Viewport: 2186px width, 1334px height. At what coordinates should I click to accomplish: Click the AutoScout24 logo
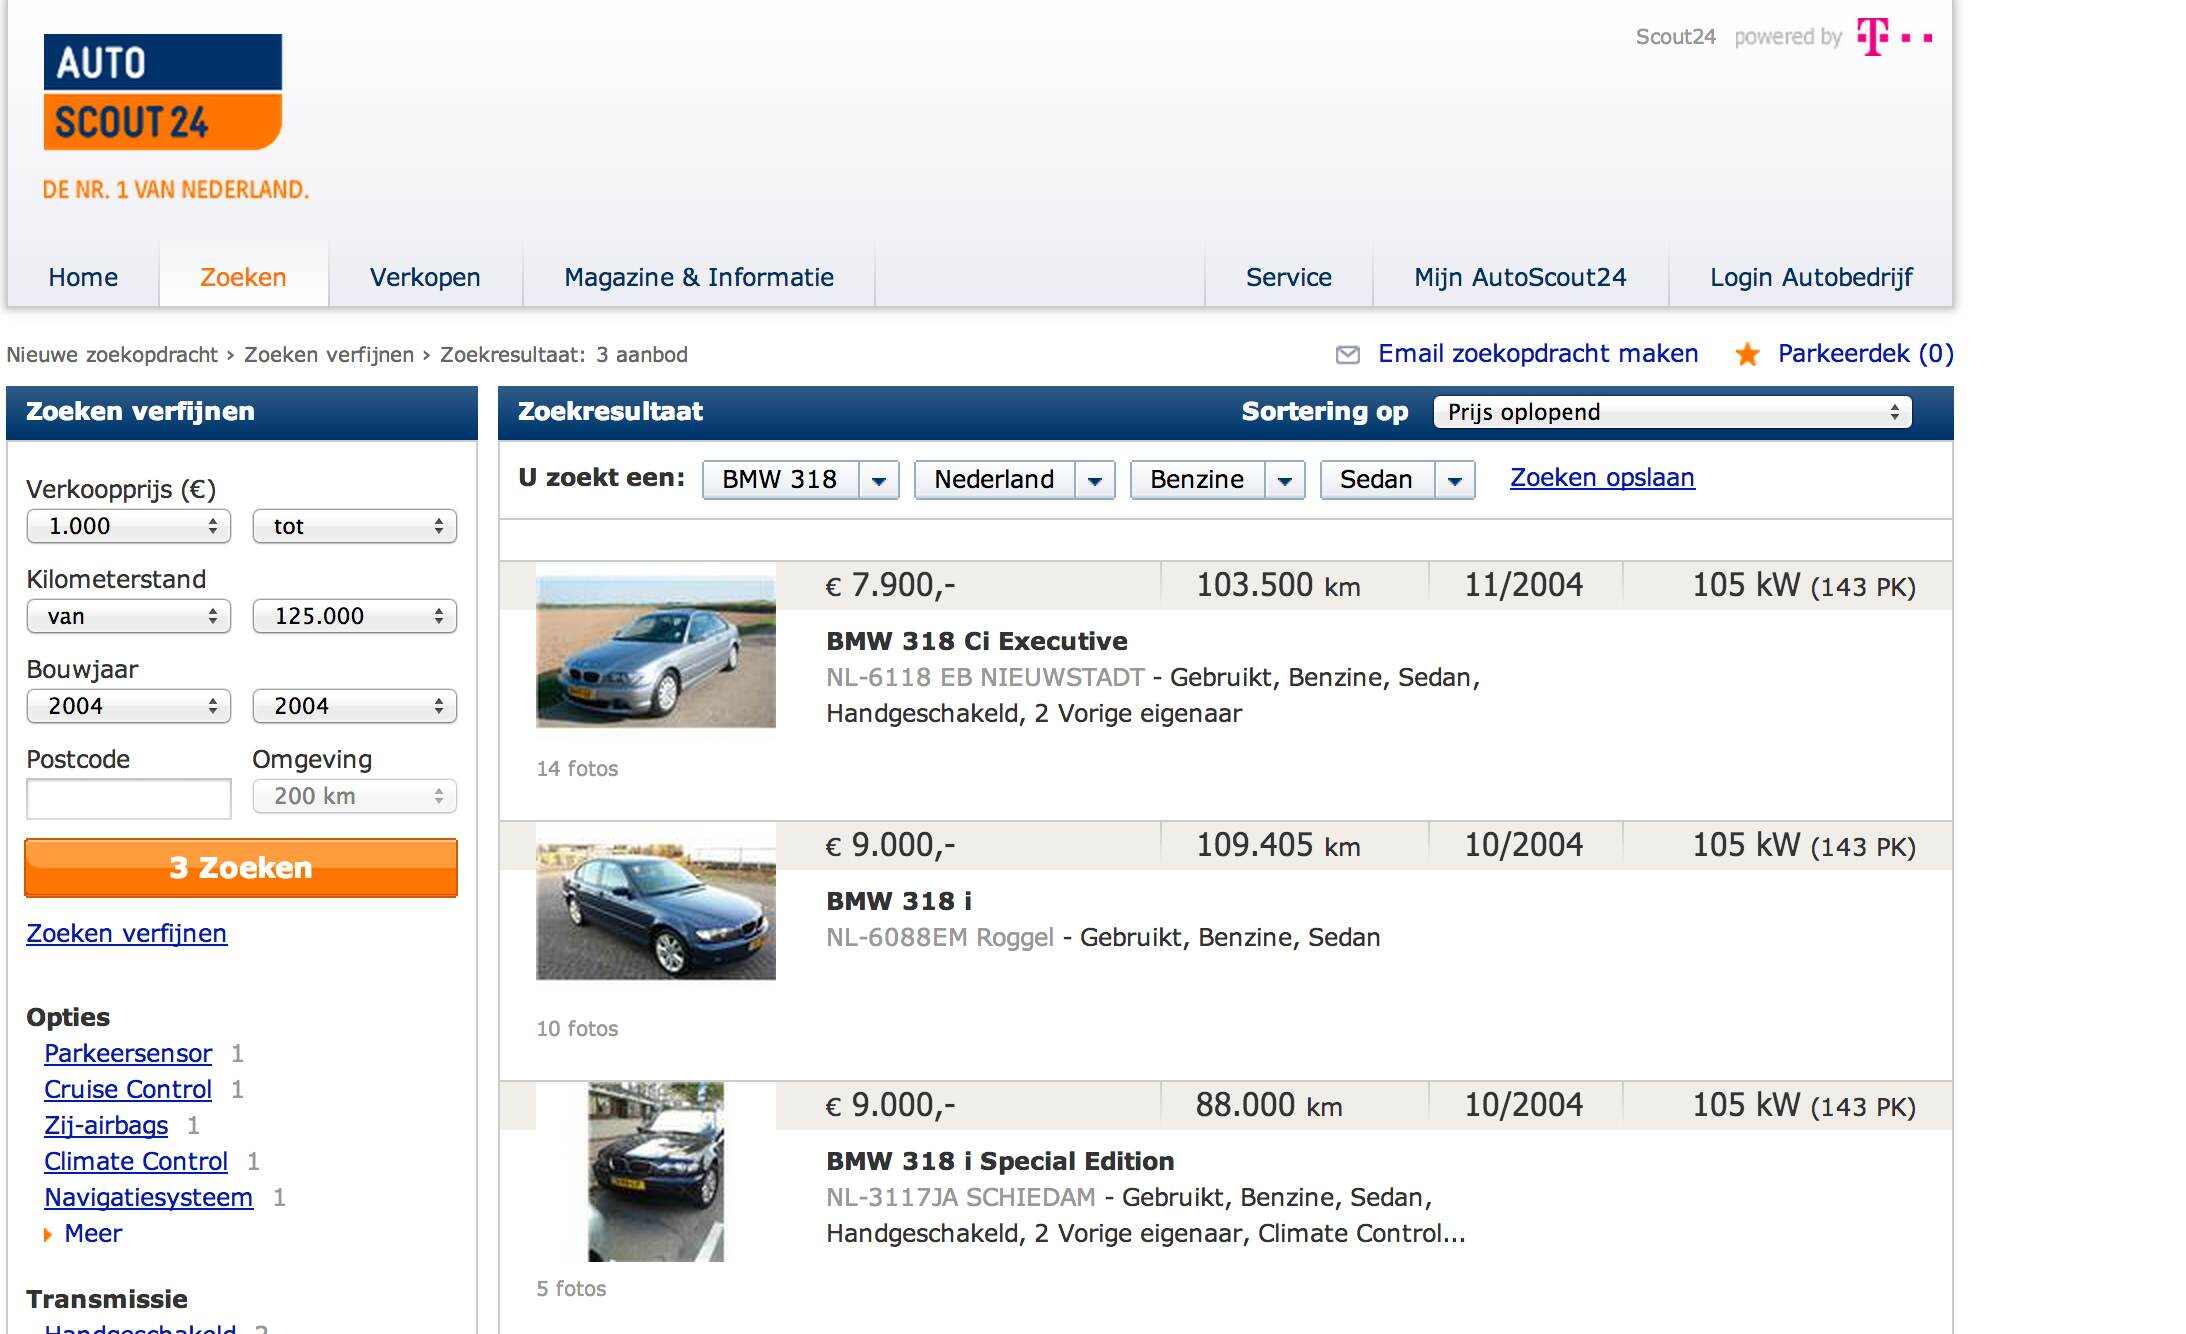(162, 92)
